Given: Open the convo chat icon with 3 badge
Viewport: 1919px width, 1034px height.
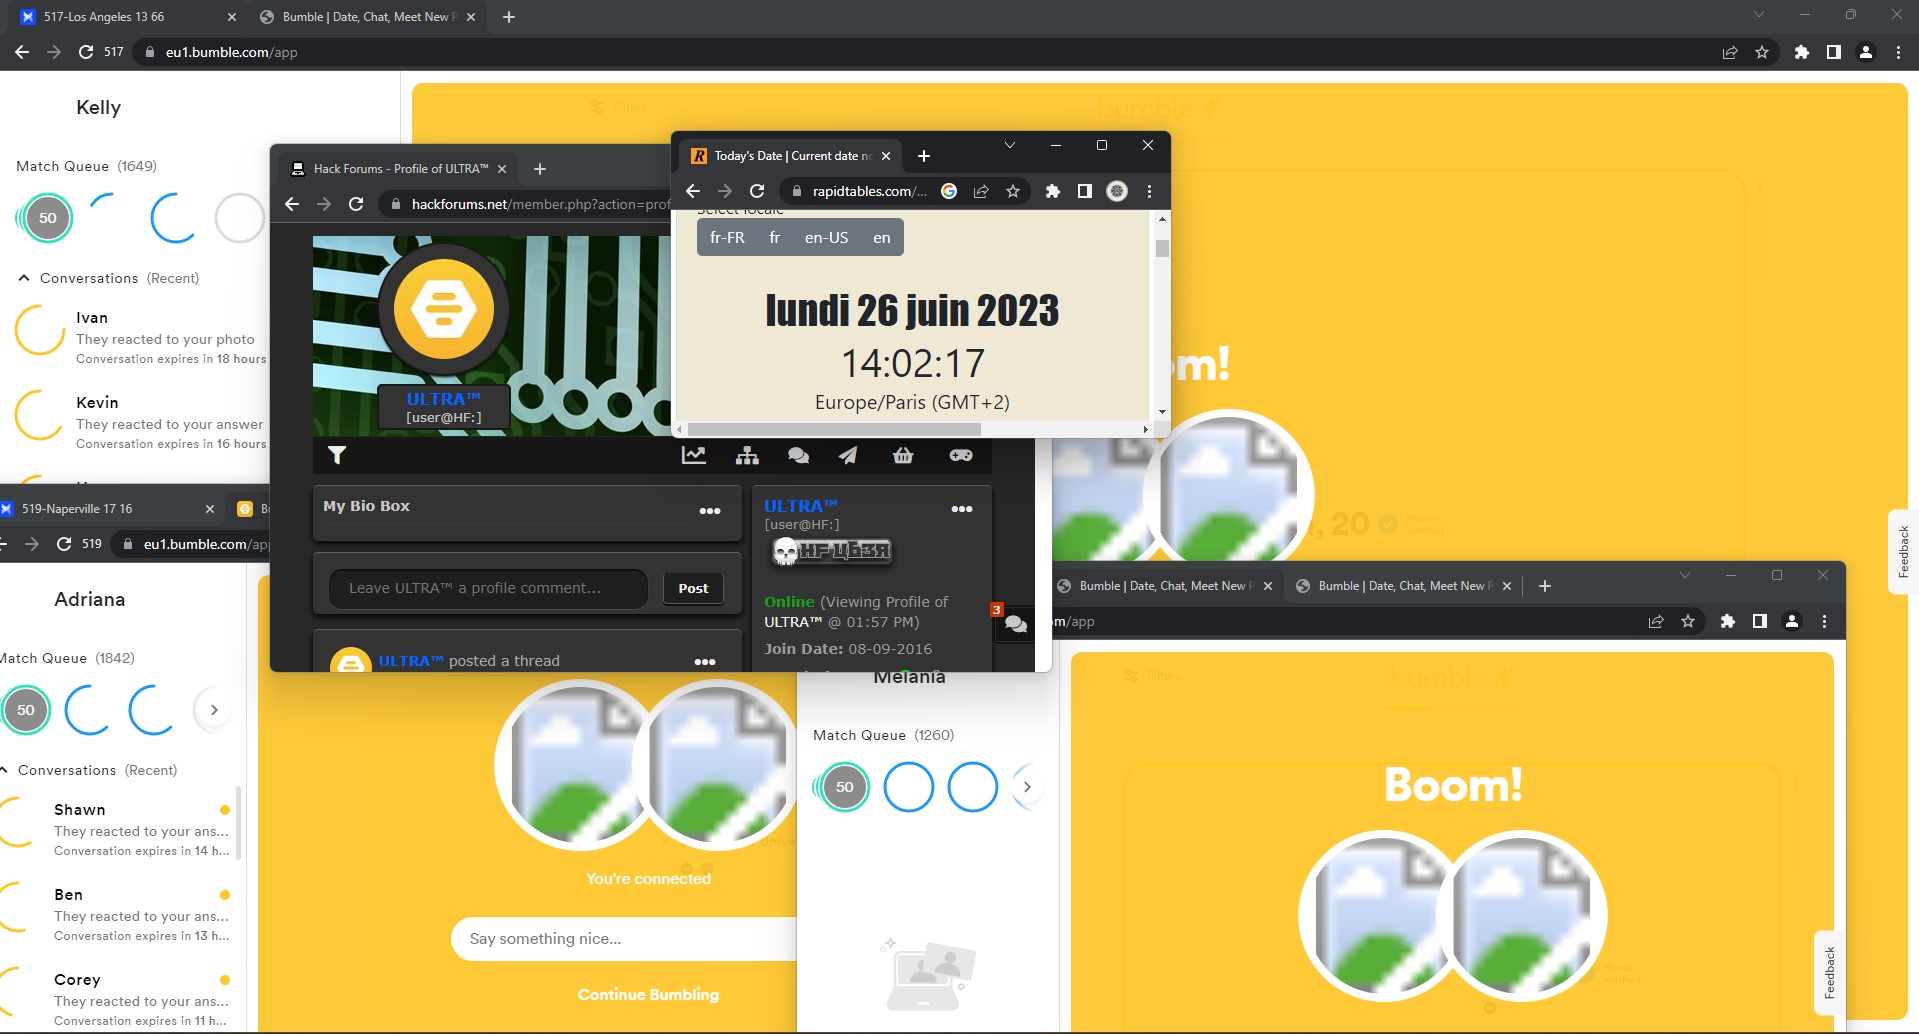Looking at the screenshot, I should click(1015, 624).
